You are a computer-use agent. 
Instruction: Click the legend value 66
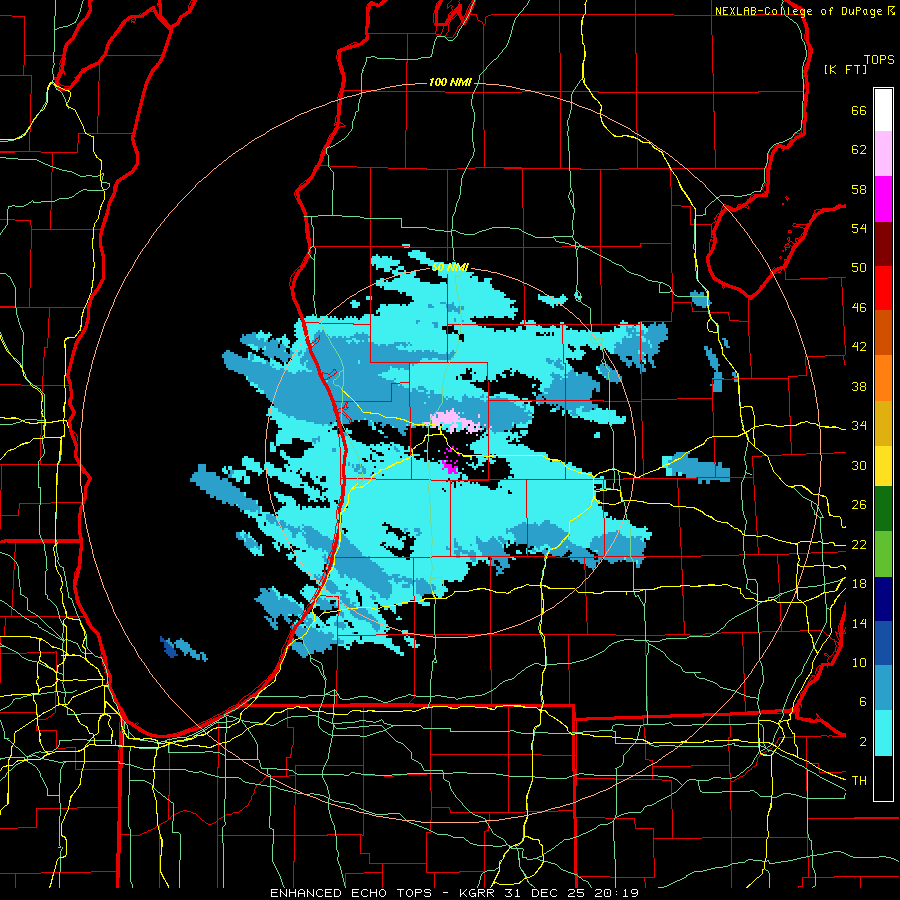(859, 110)
